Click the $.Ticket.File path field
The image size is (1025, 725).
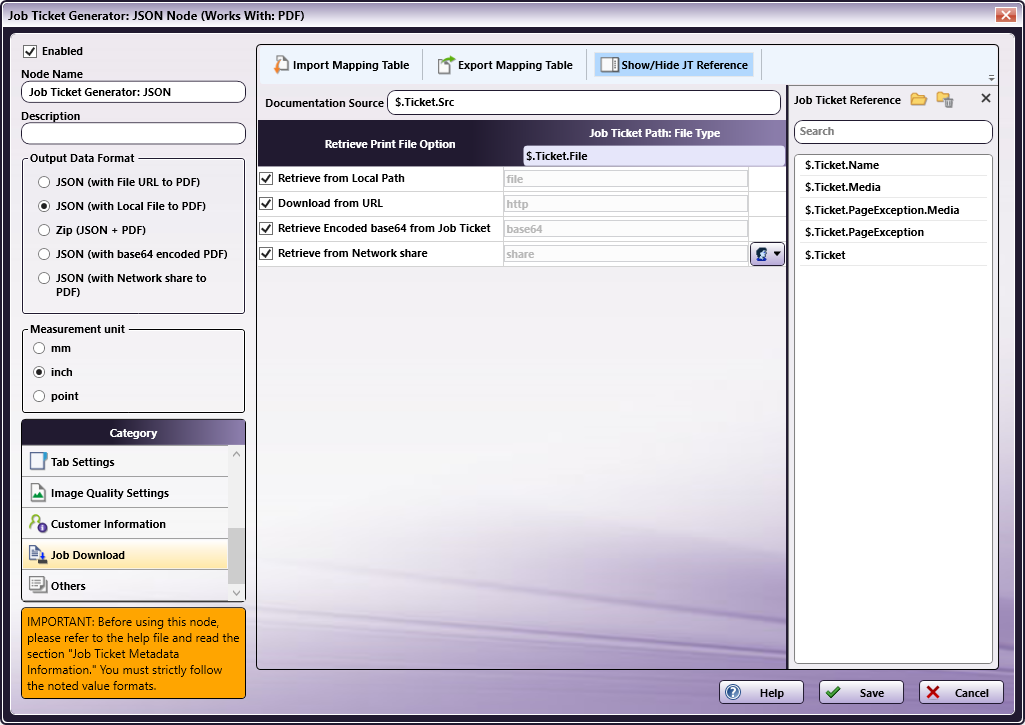point(654,156)
